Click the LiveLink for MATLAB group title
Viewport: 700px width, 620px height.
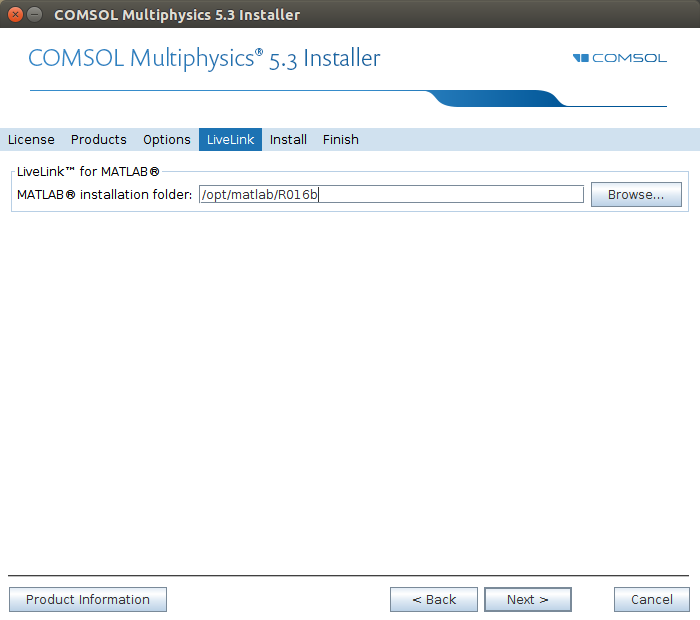(88, 172)
